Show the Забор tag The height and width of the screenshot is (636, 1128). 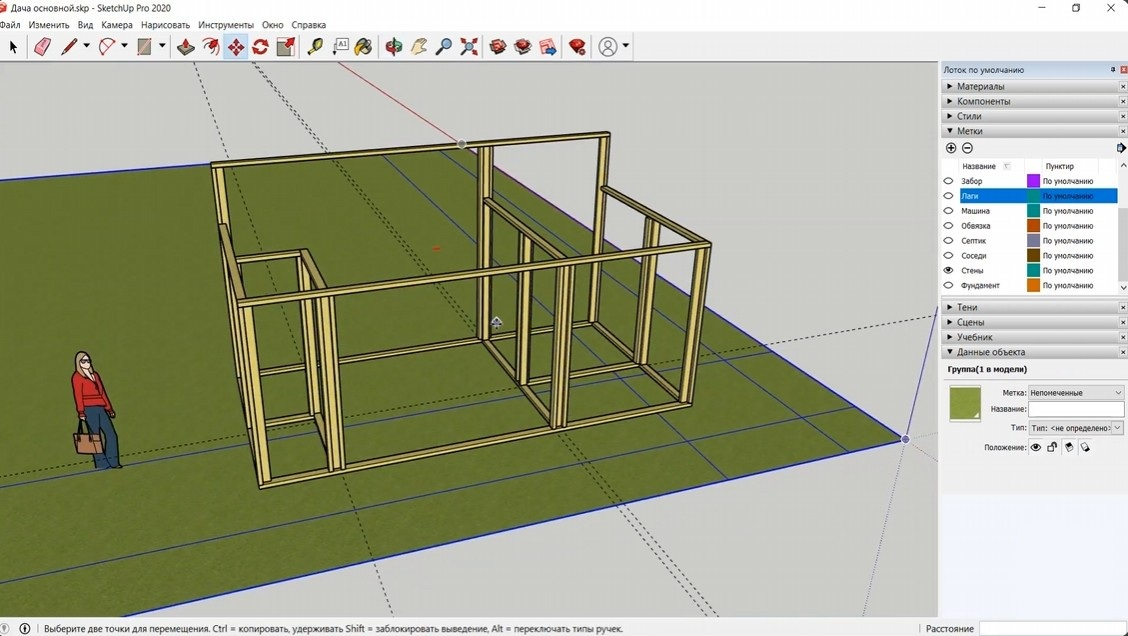point(948,181)
